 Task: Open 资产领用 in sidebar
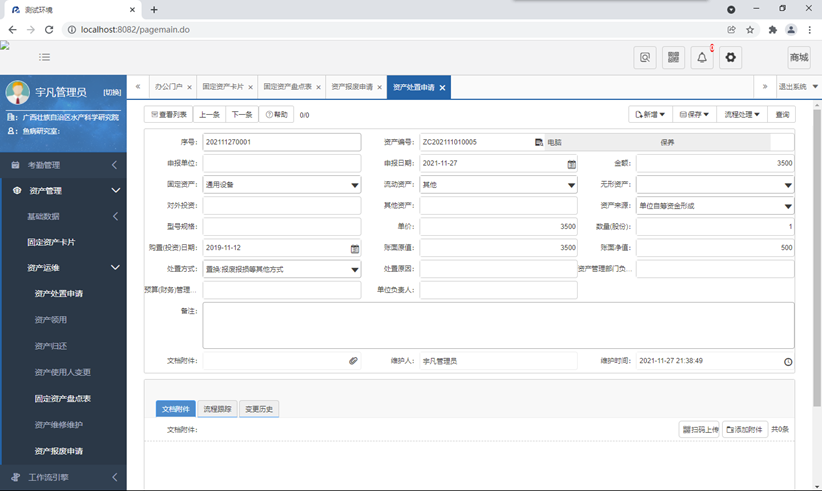[x=50, y=320]
